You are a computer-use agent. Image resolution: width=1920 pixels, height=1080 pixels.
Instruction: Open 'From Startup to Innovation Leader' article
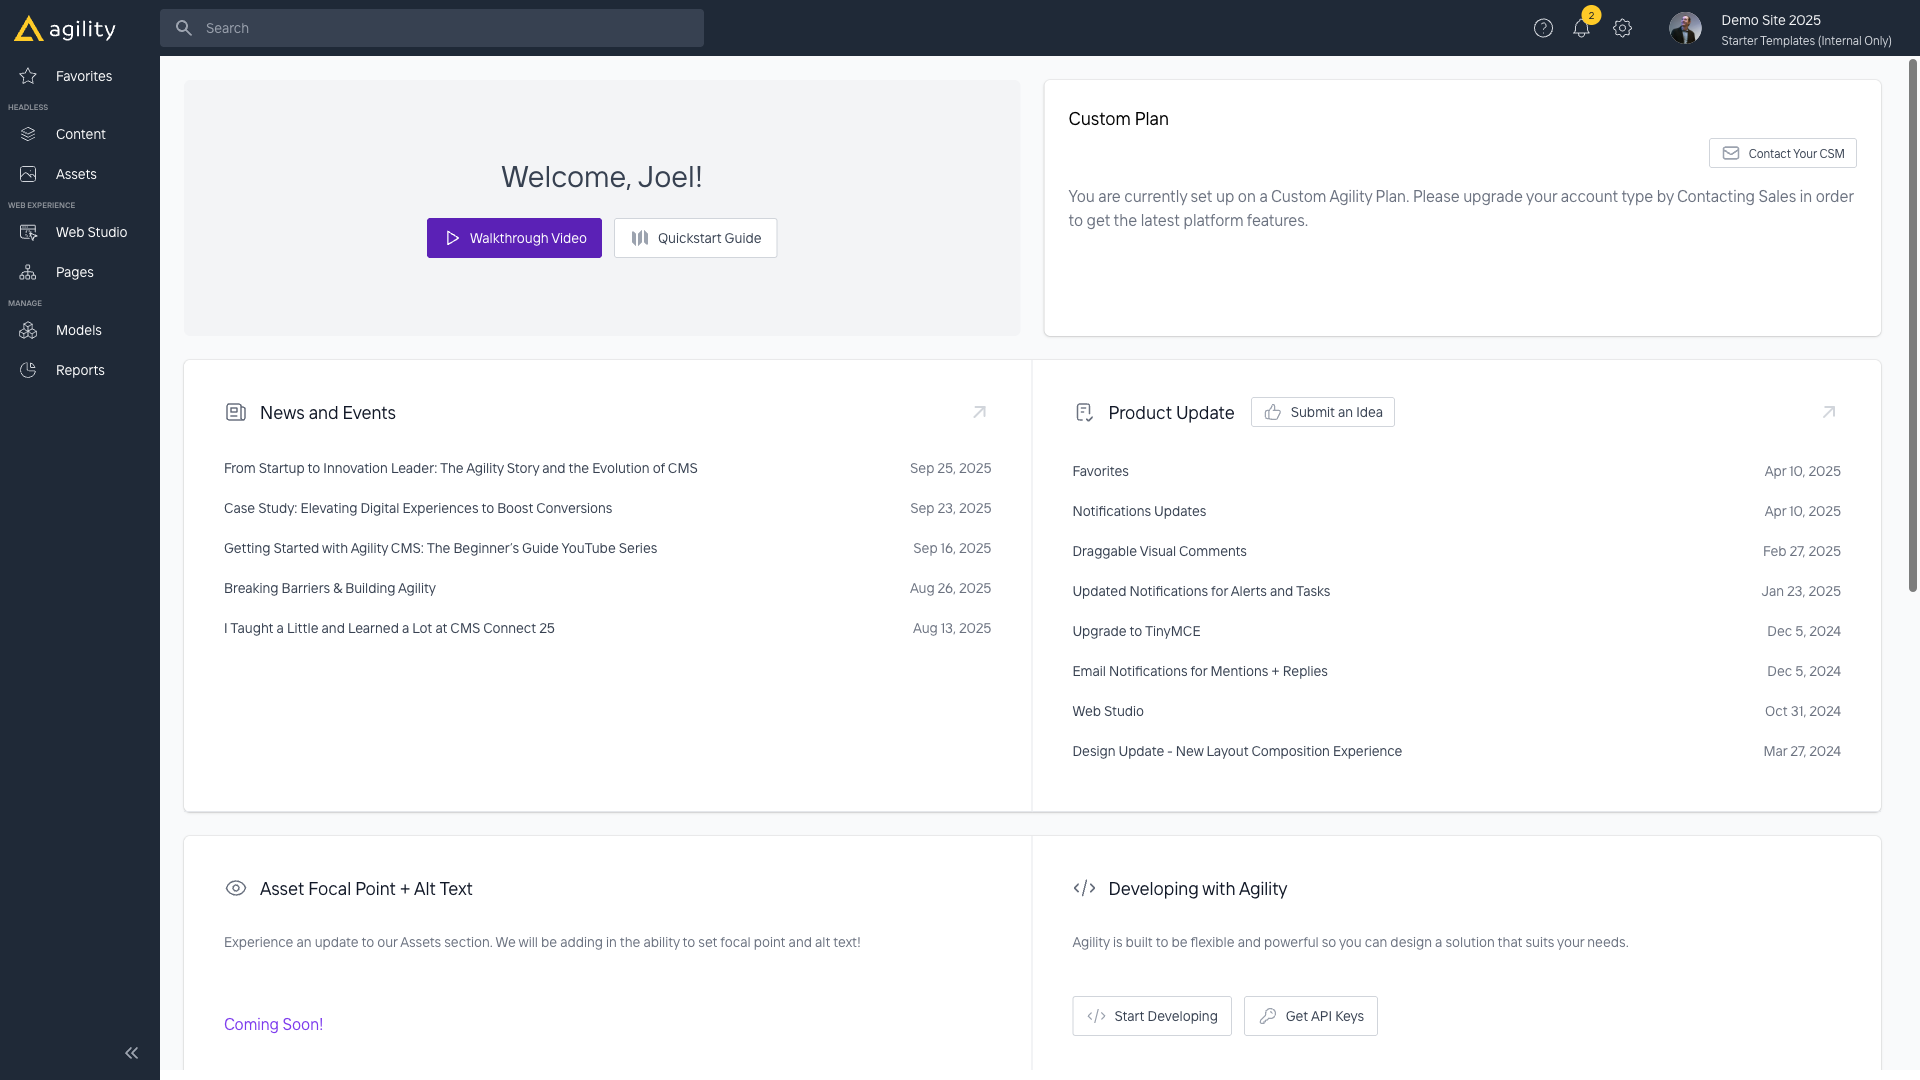coord(461,468)
